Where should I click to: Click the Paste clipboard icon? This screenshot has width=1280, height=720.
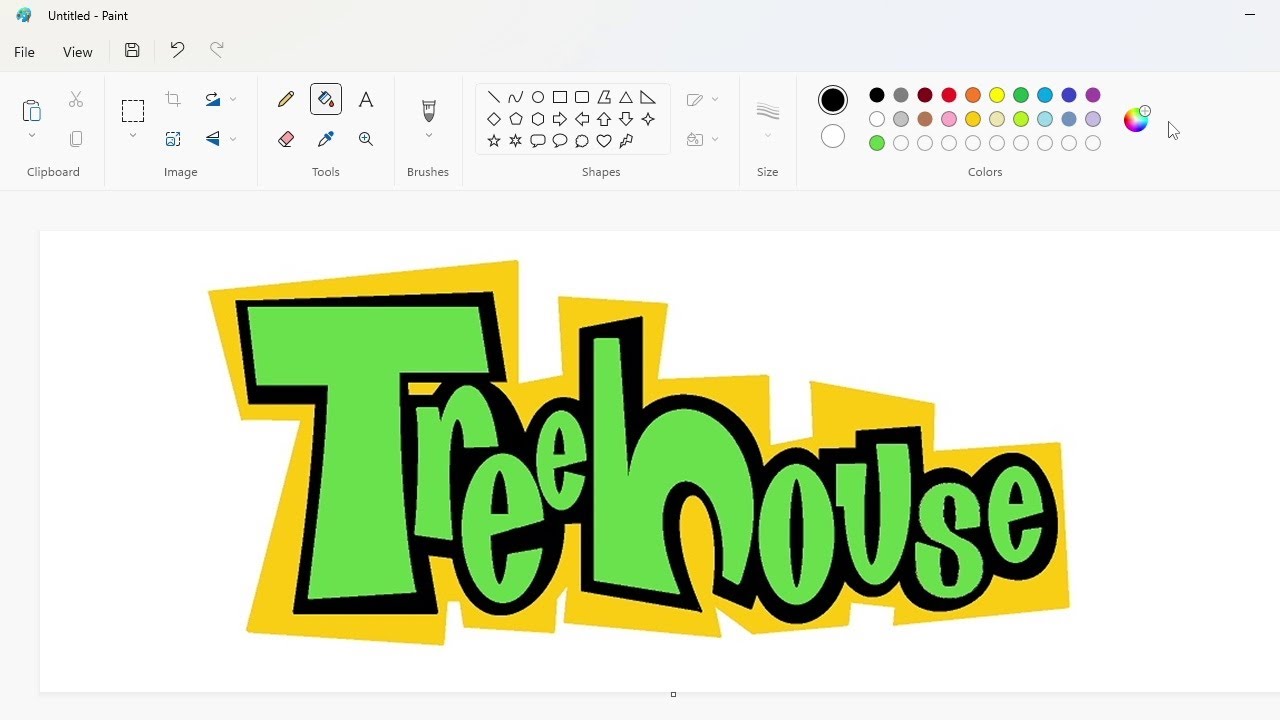point(32,110)
